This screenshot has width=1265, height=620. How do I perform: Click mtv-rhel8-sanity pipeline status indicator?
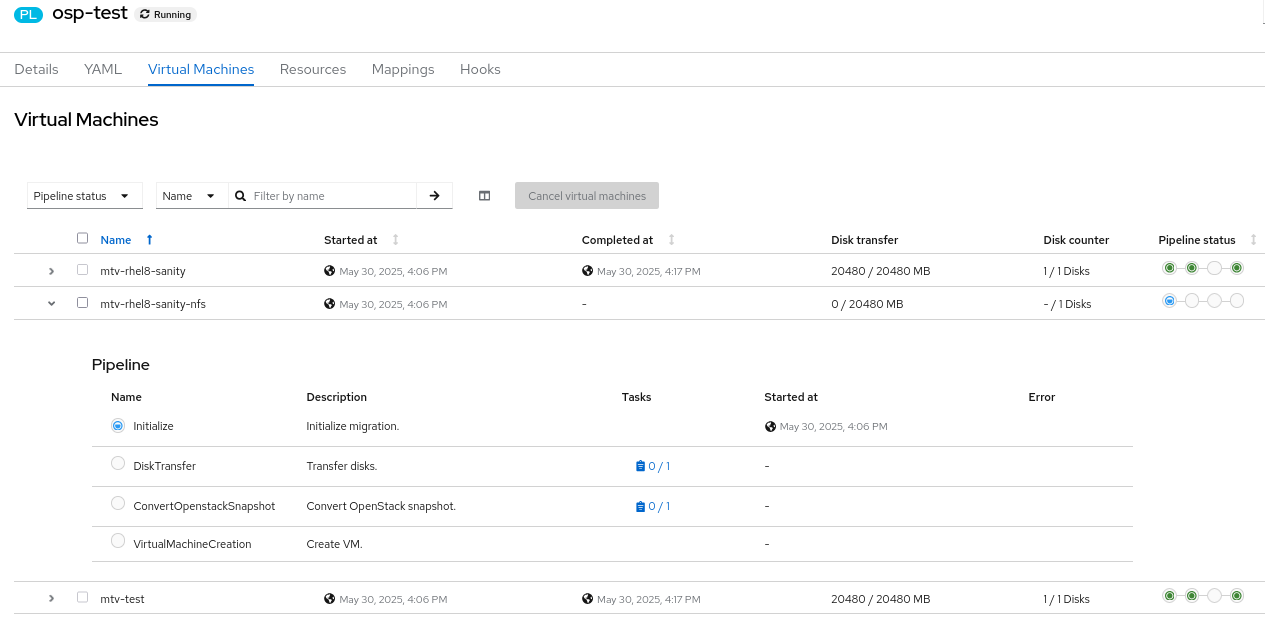1202,268
